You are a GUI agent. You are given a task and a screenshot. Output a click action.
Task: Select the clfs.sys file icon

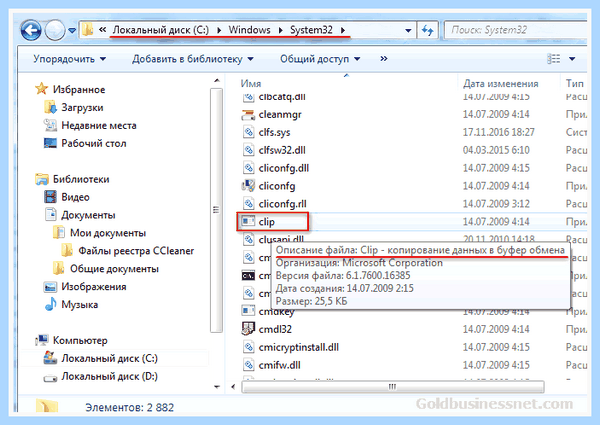tap(248, 132)
